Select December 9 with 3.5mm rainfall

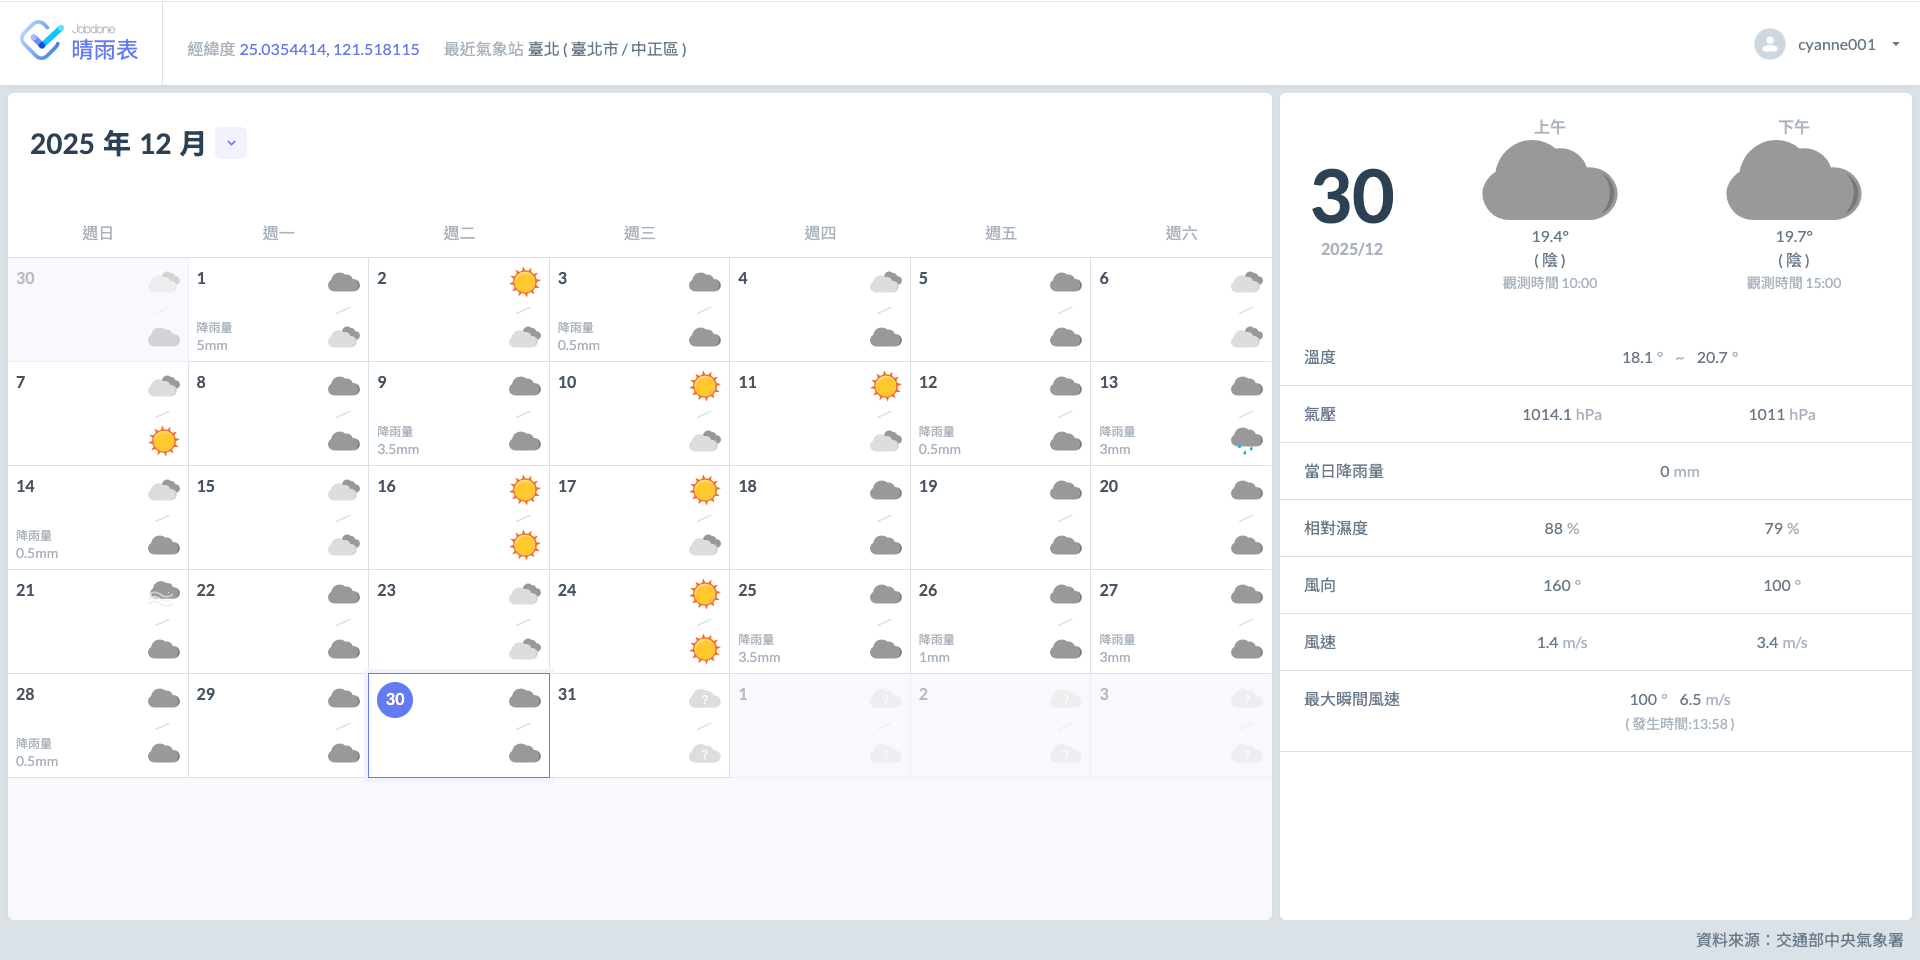(x=458, y=413)
